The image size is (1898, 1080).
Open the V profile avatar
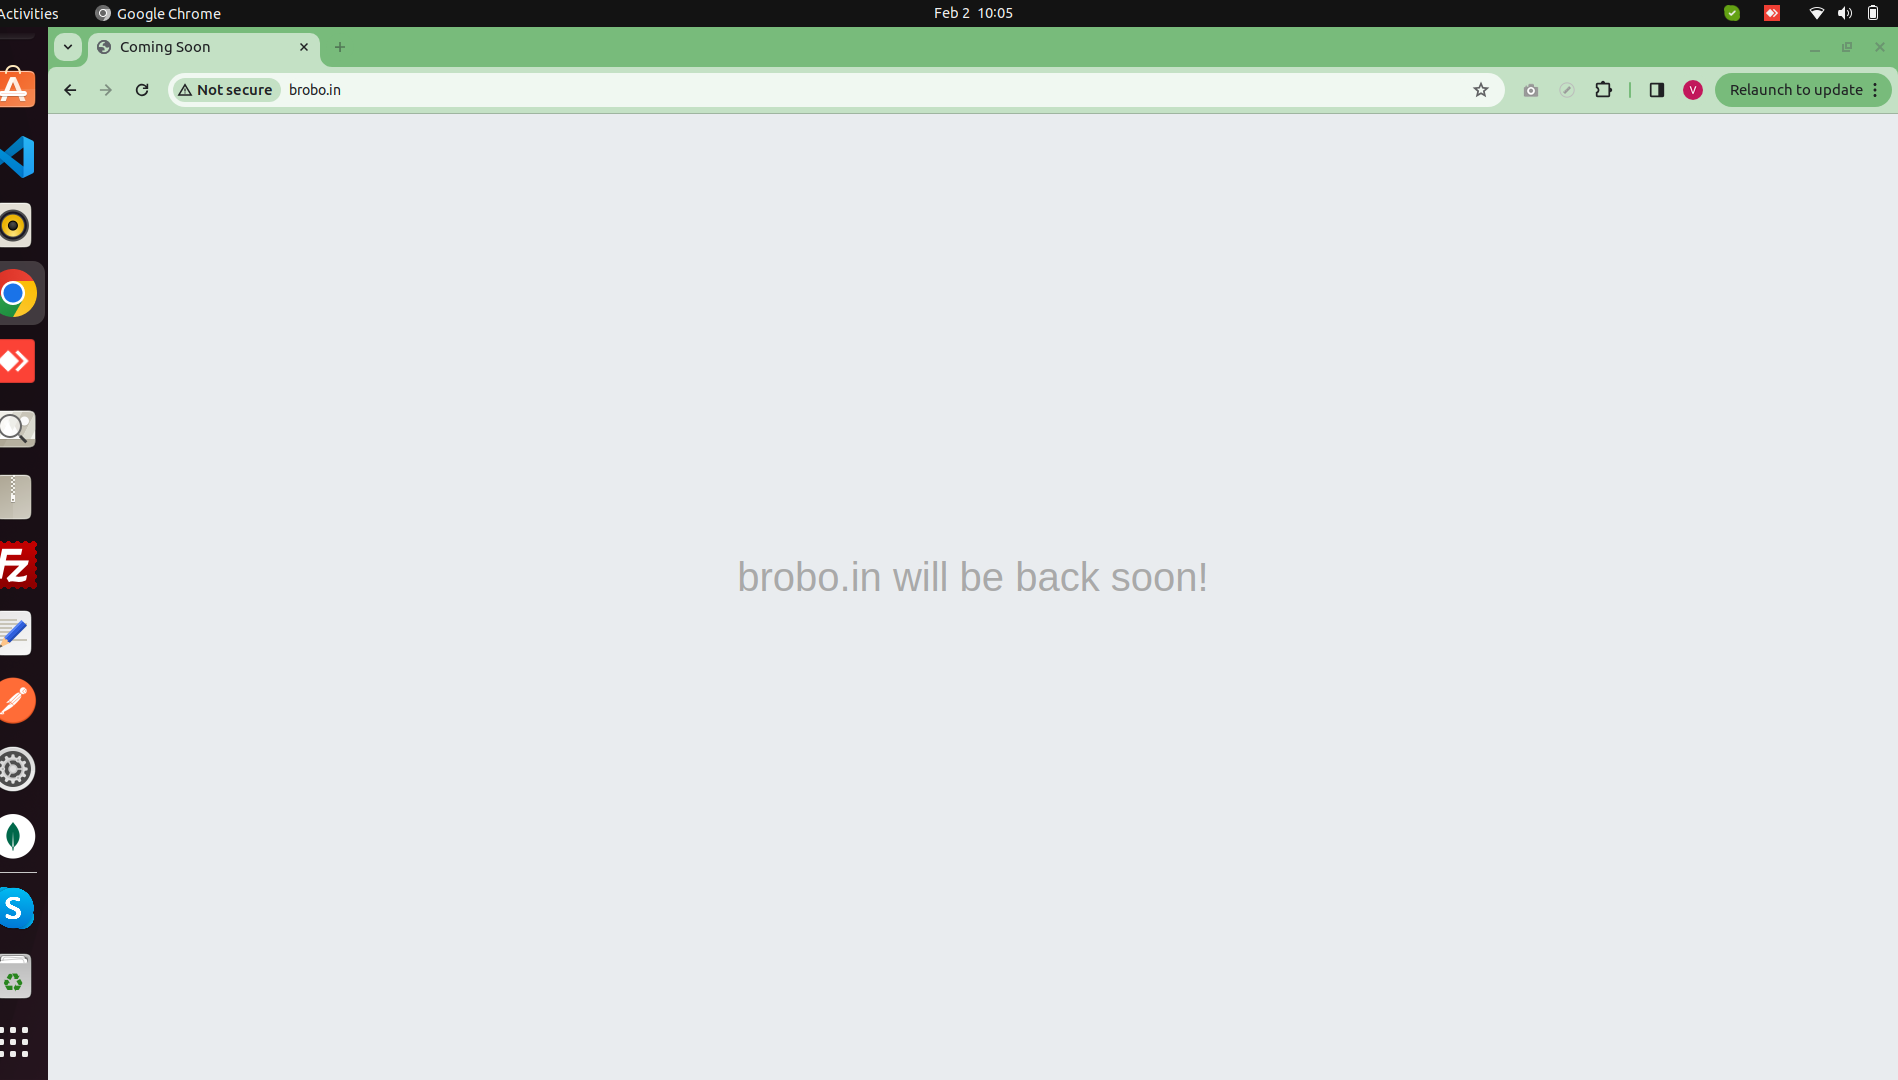[x=1693, y=90]
